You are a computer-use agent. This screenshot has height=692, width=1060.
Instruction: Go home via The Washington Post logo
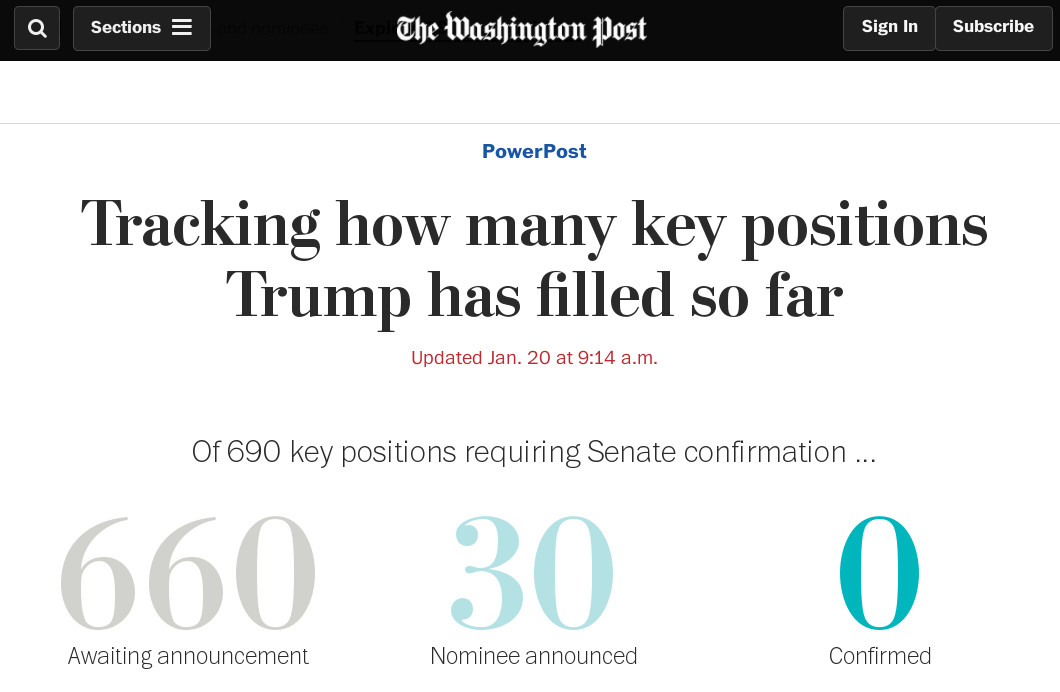pyautogui.click(x=521, y=29)
